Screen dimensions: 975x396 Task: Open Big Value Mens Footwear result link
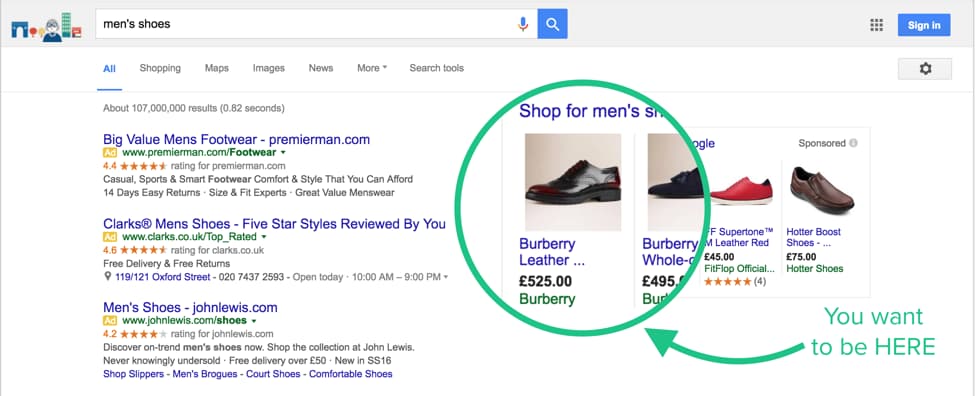click(x=236, y=139)
